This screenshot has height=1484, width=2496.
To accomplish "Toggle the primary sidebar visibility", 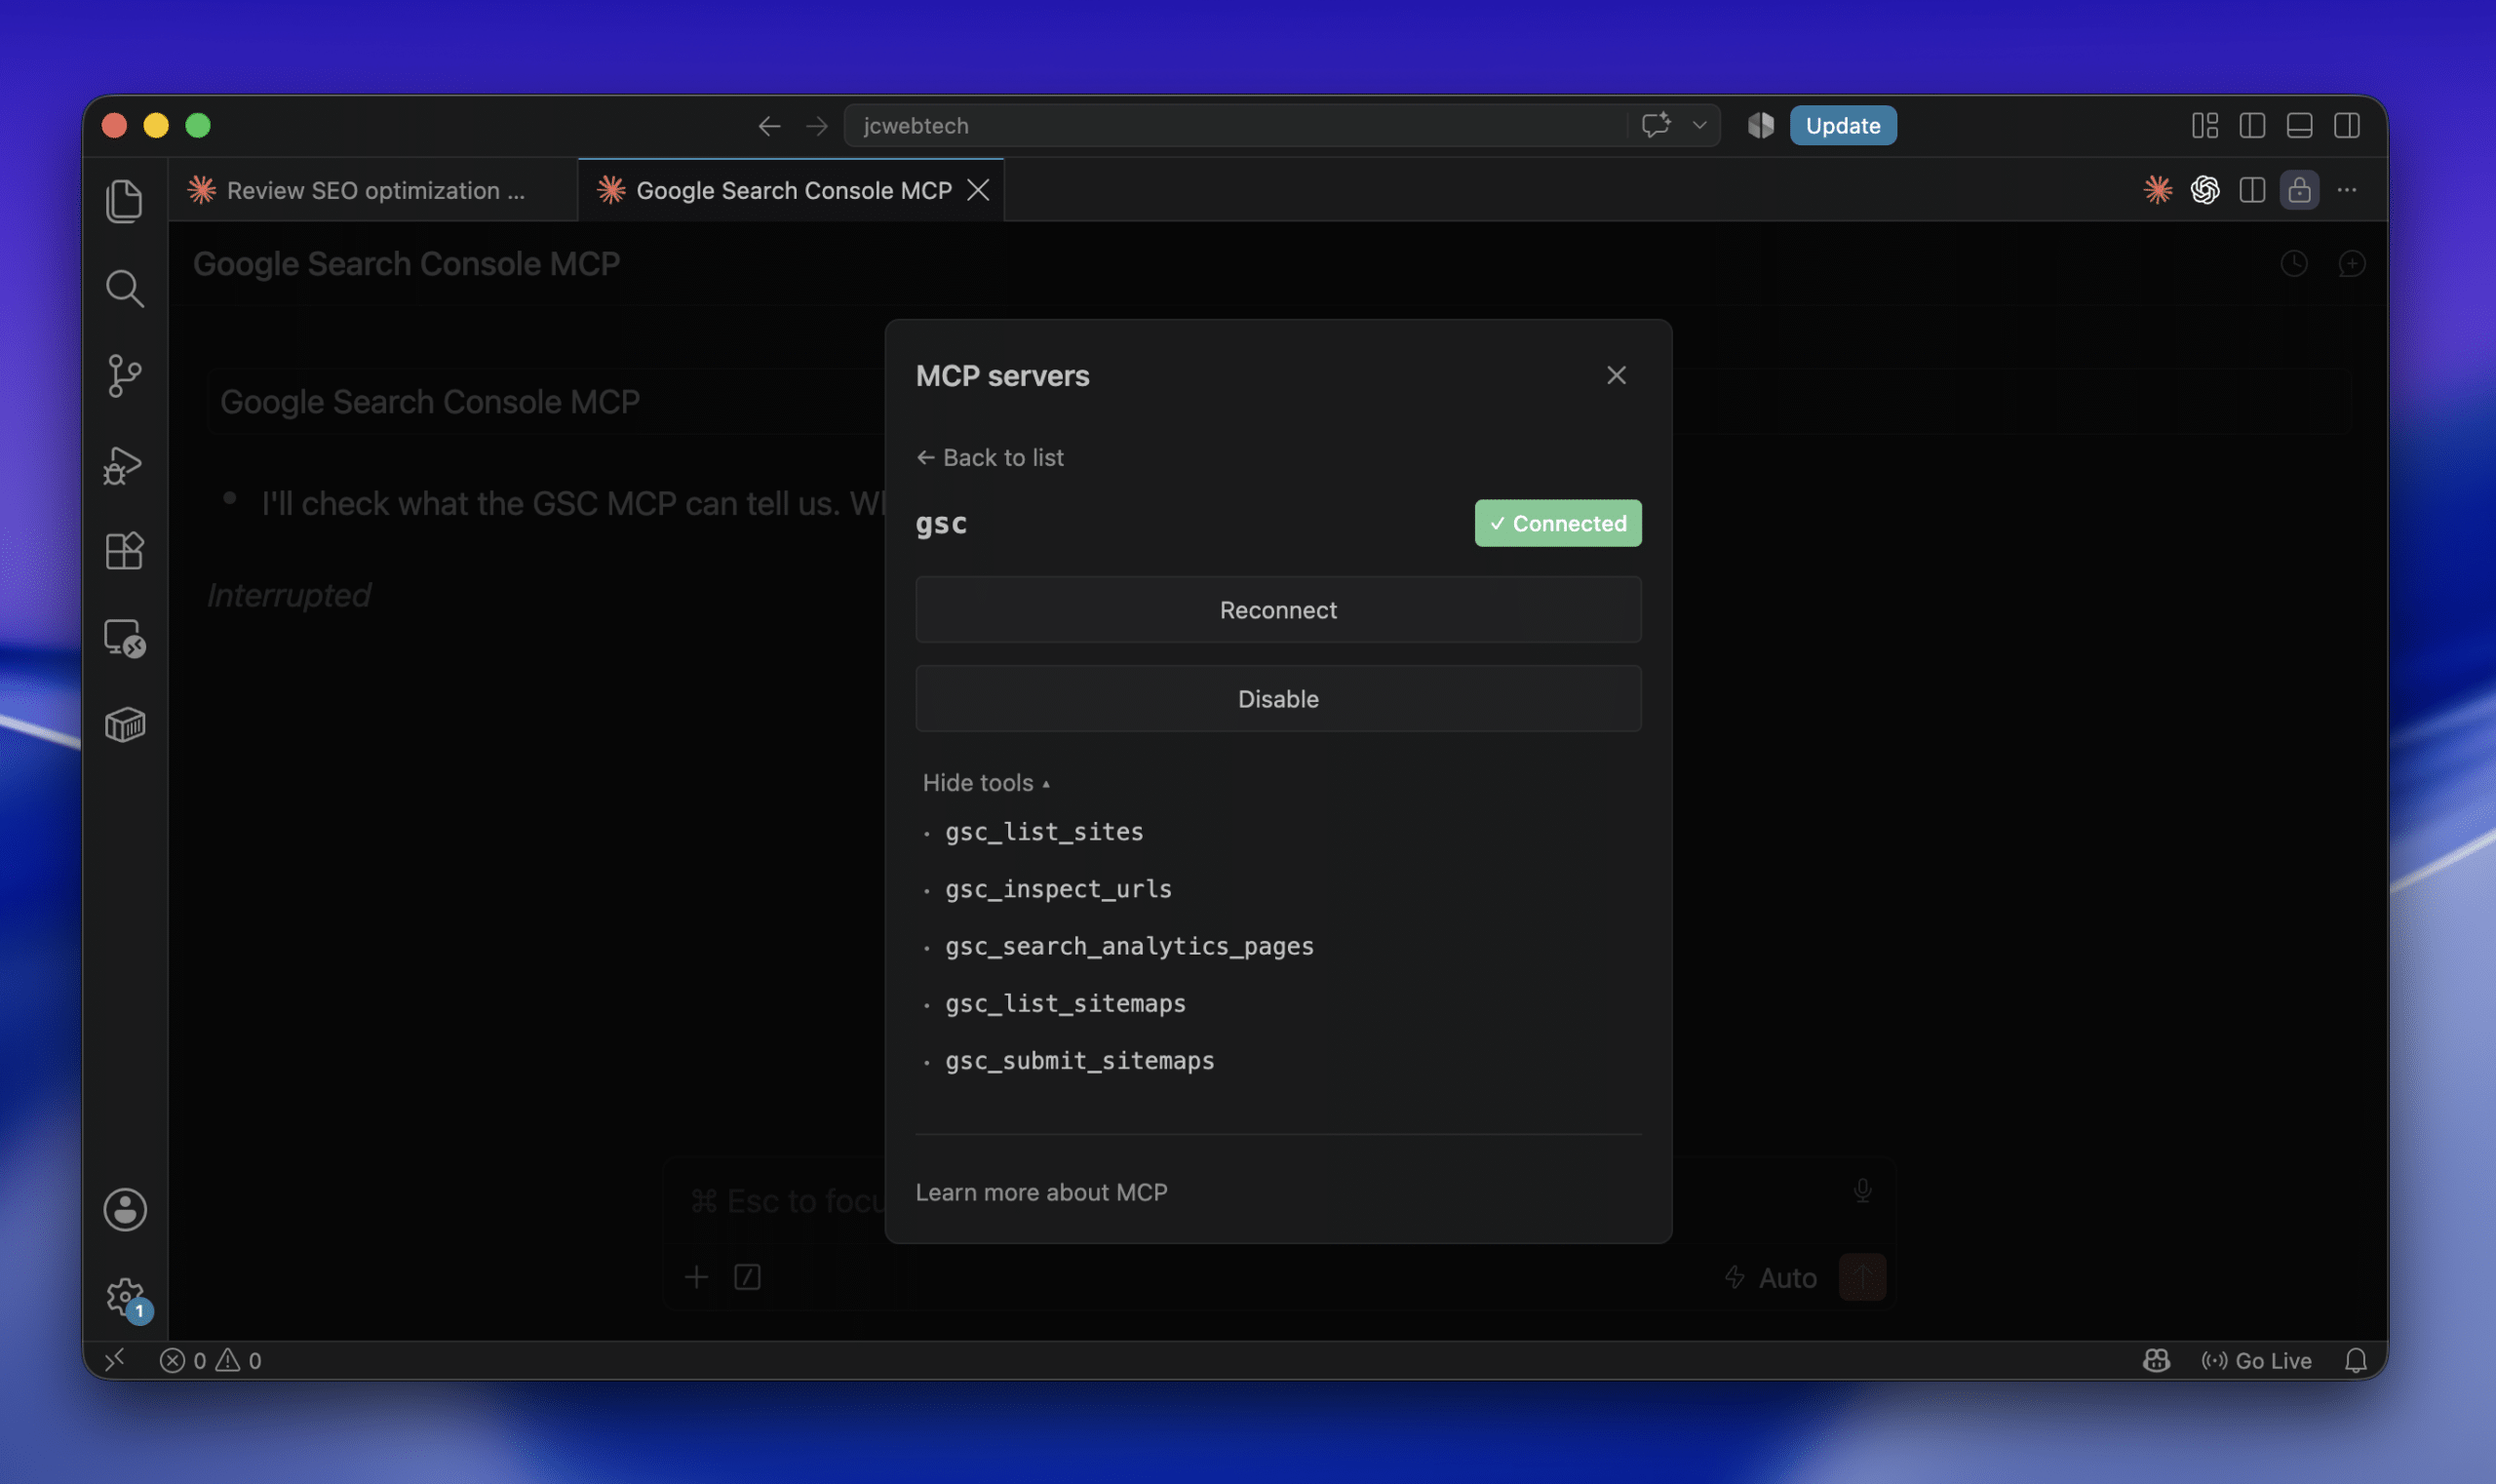I will 2252,125.
